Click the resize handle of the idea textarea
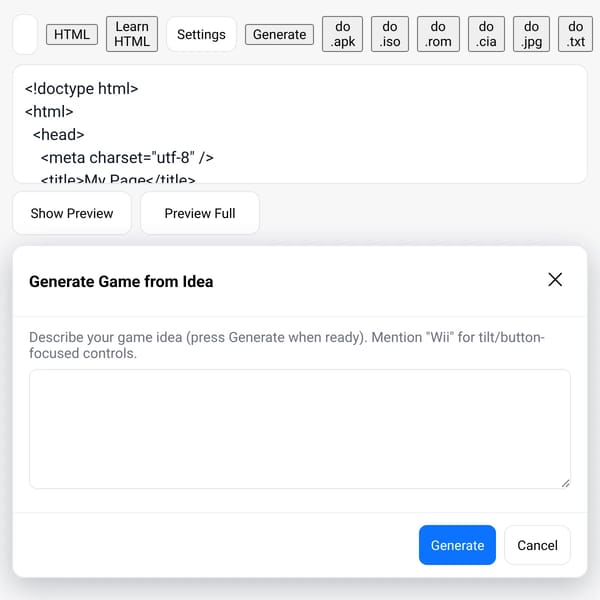 click(x=566, y=483)
